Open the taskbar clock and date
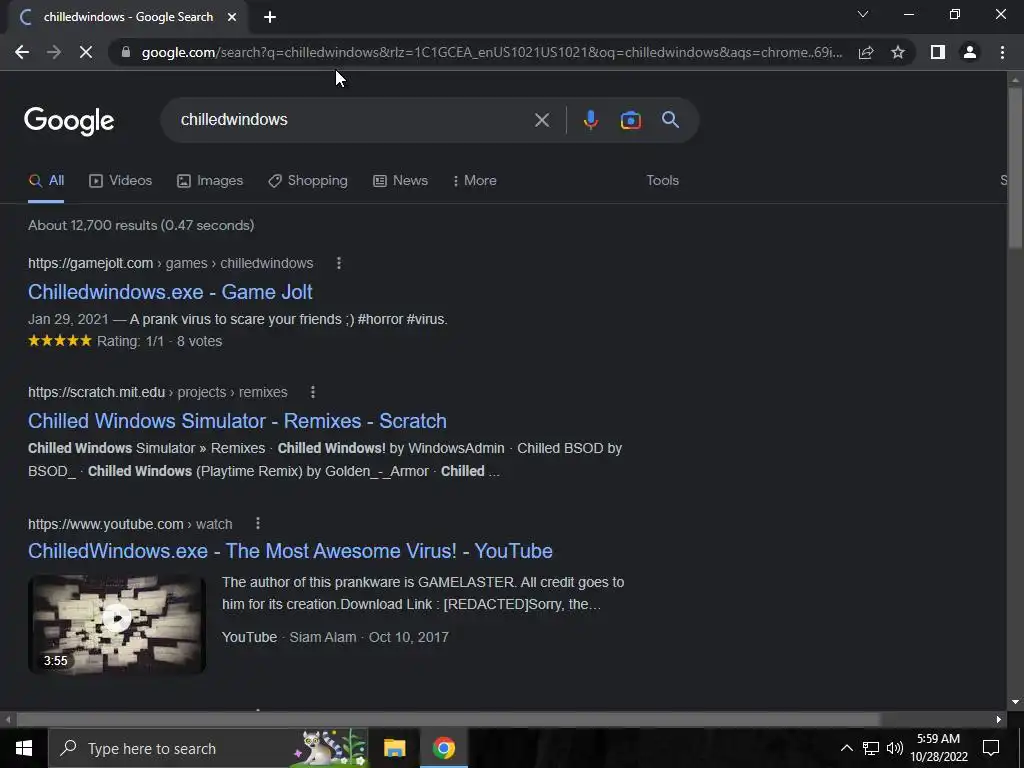 pos(938,748)
